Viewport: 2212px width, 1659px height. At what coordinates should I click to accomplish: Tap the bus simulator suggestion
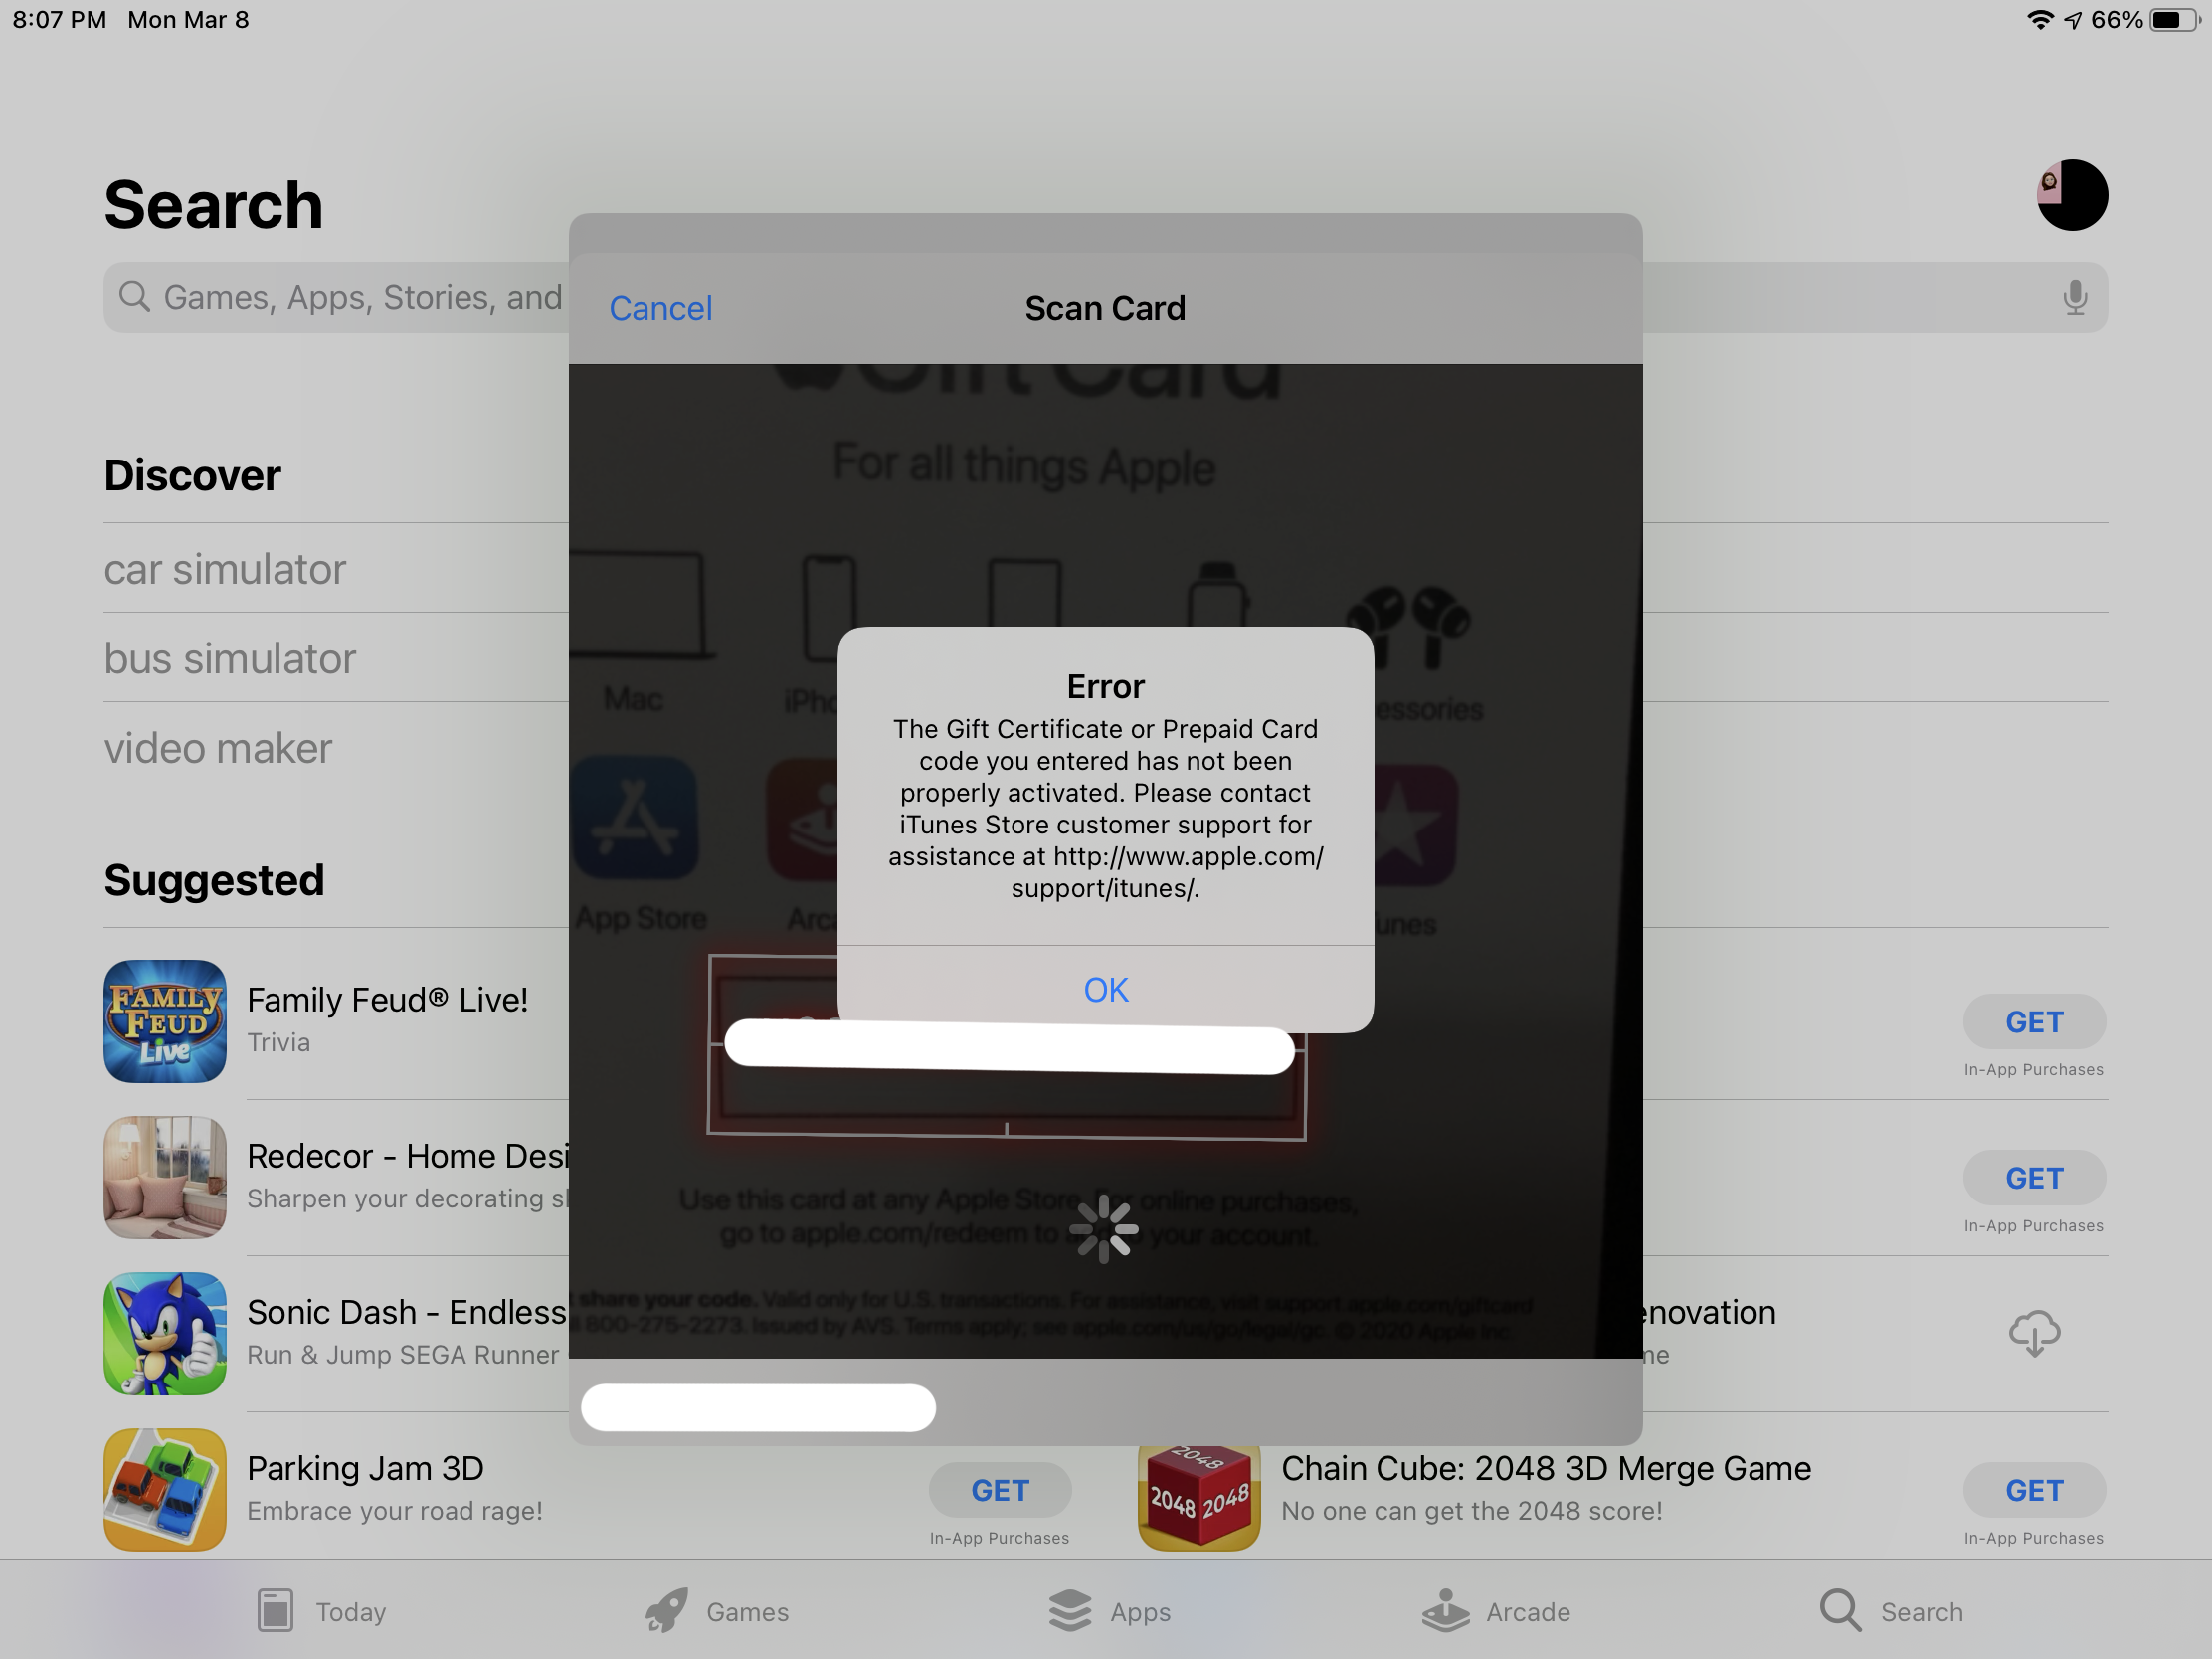tap(230, 659)
